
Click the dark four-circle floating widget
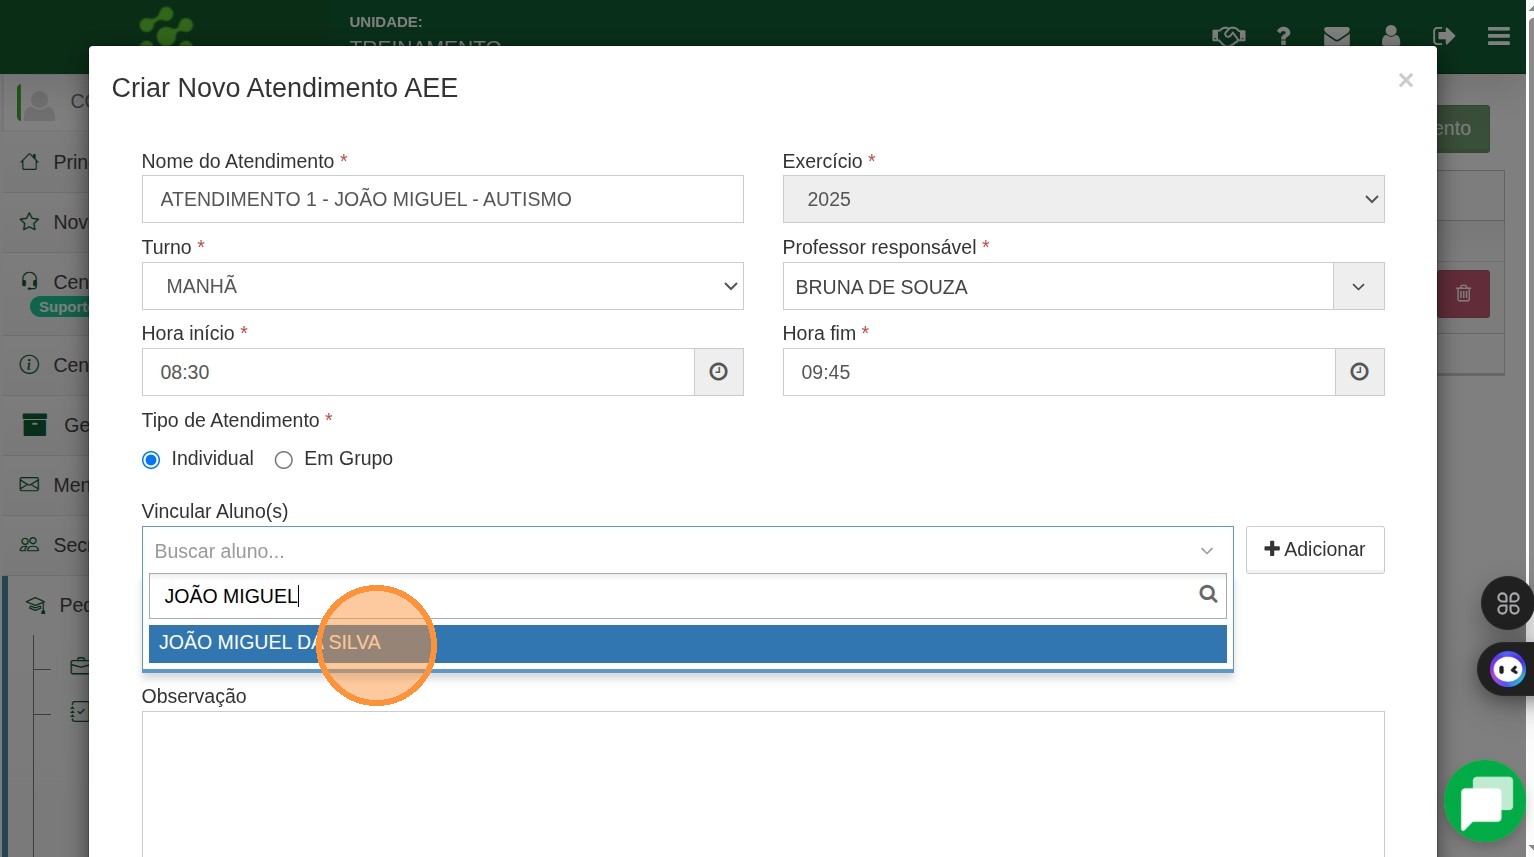point(1507,603)
